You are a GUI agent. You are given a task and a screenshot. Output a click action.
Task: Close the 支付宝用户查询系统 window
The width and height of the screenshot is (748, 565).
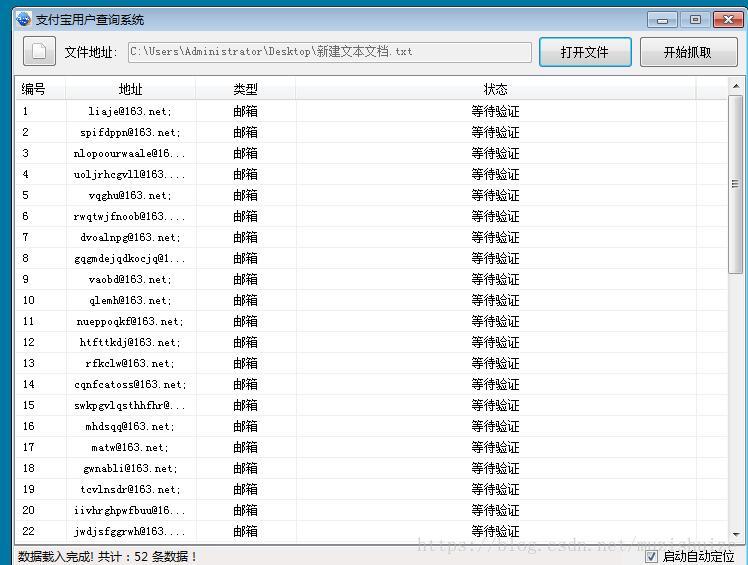point(728,20)
